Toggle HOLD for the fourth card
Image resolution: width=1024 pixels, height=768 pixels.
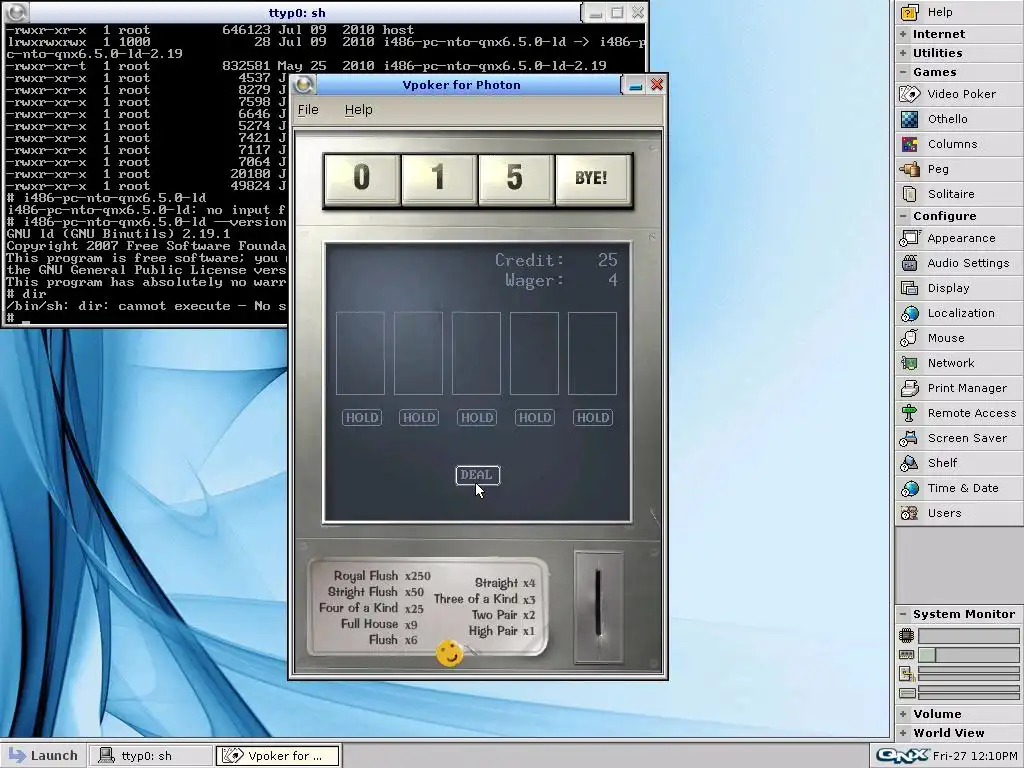point(534,417)
